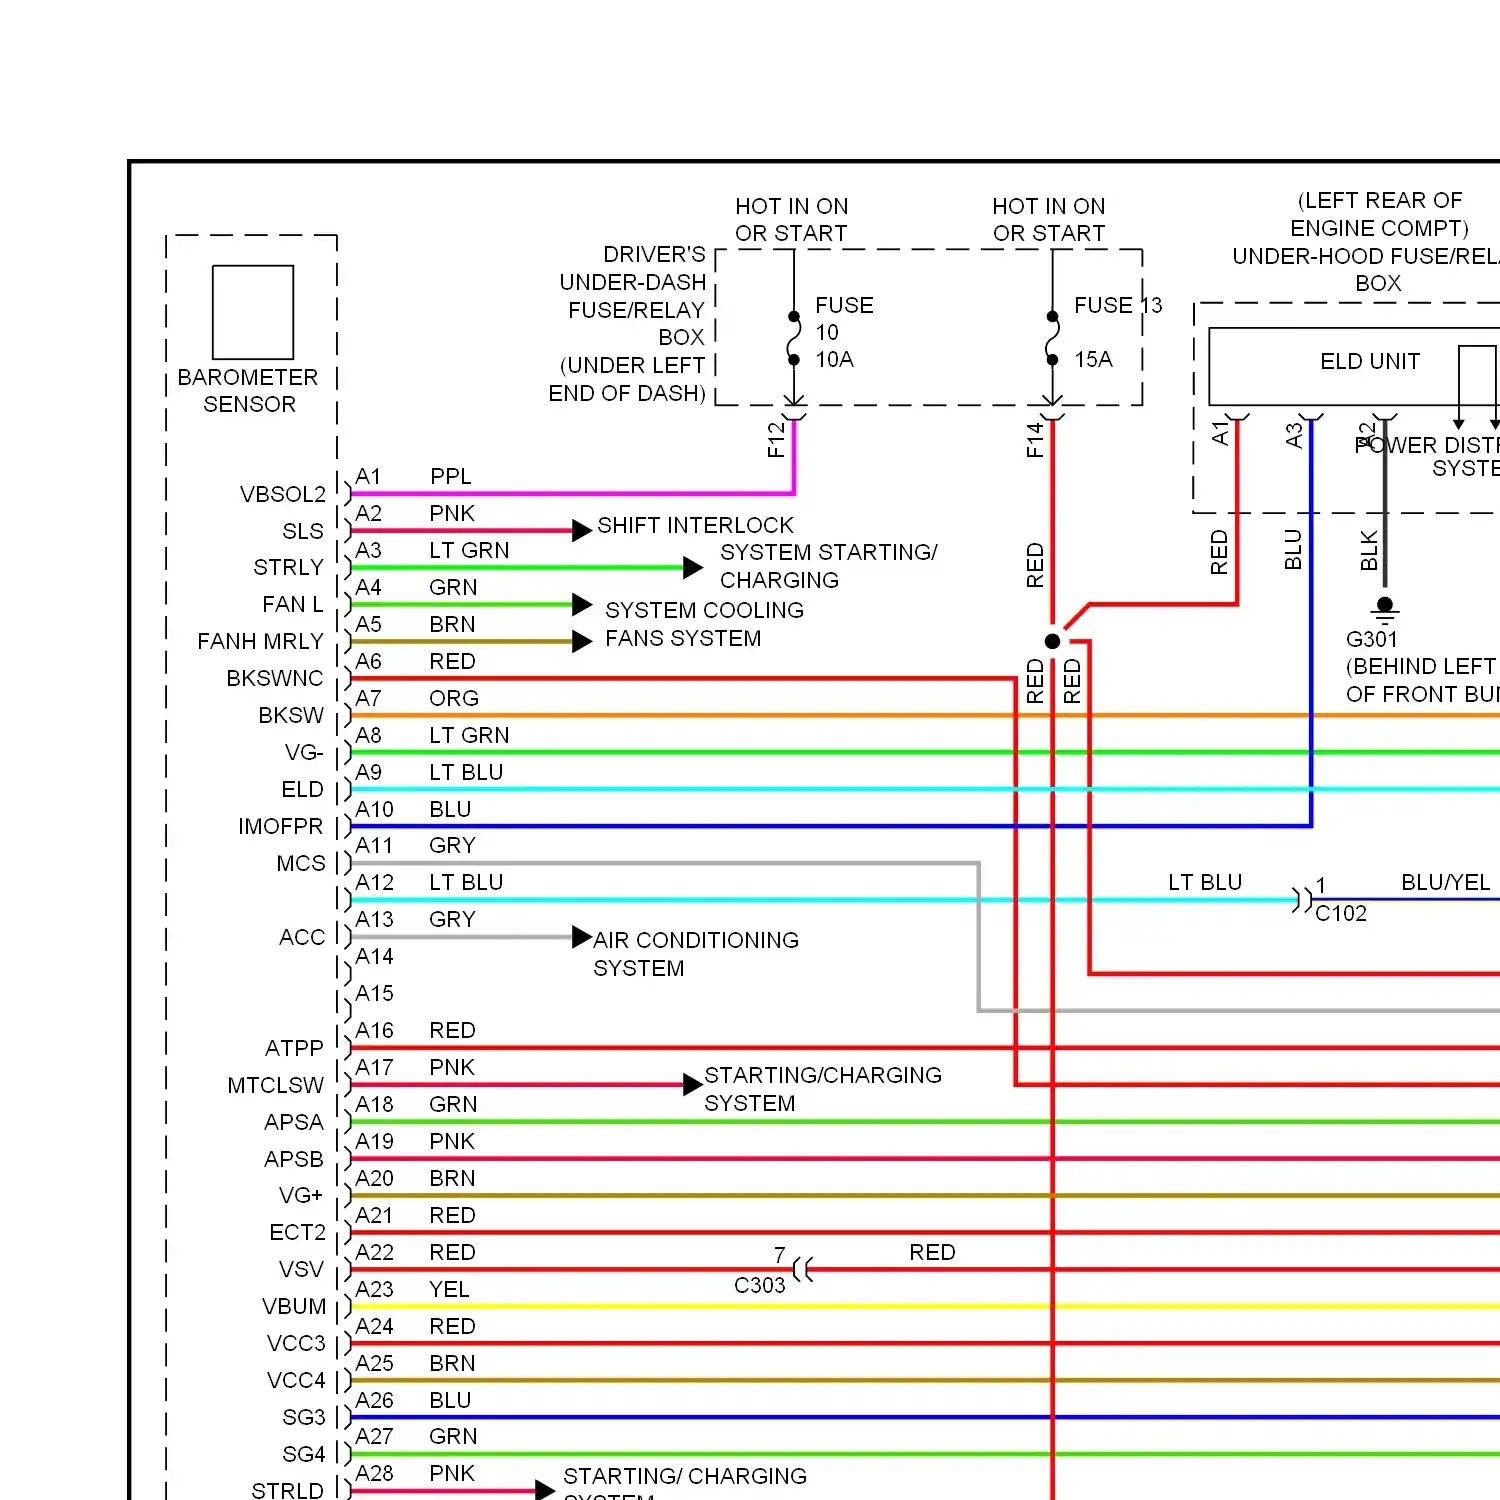
Task: Select the A6 RED wire label
Action: [x=415, y=661]
